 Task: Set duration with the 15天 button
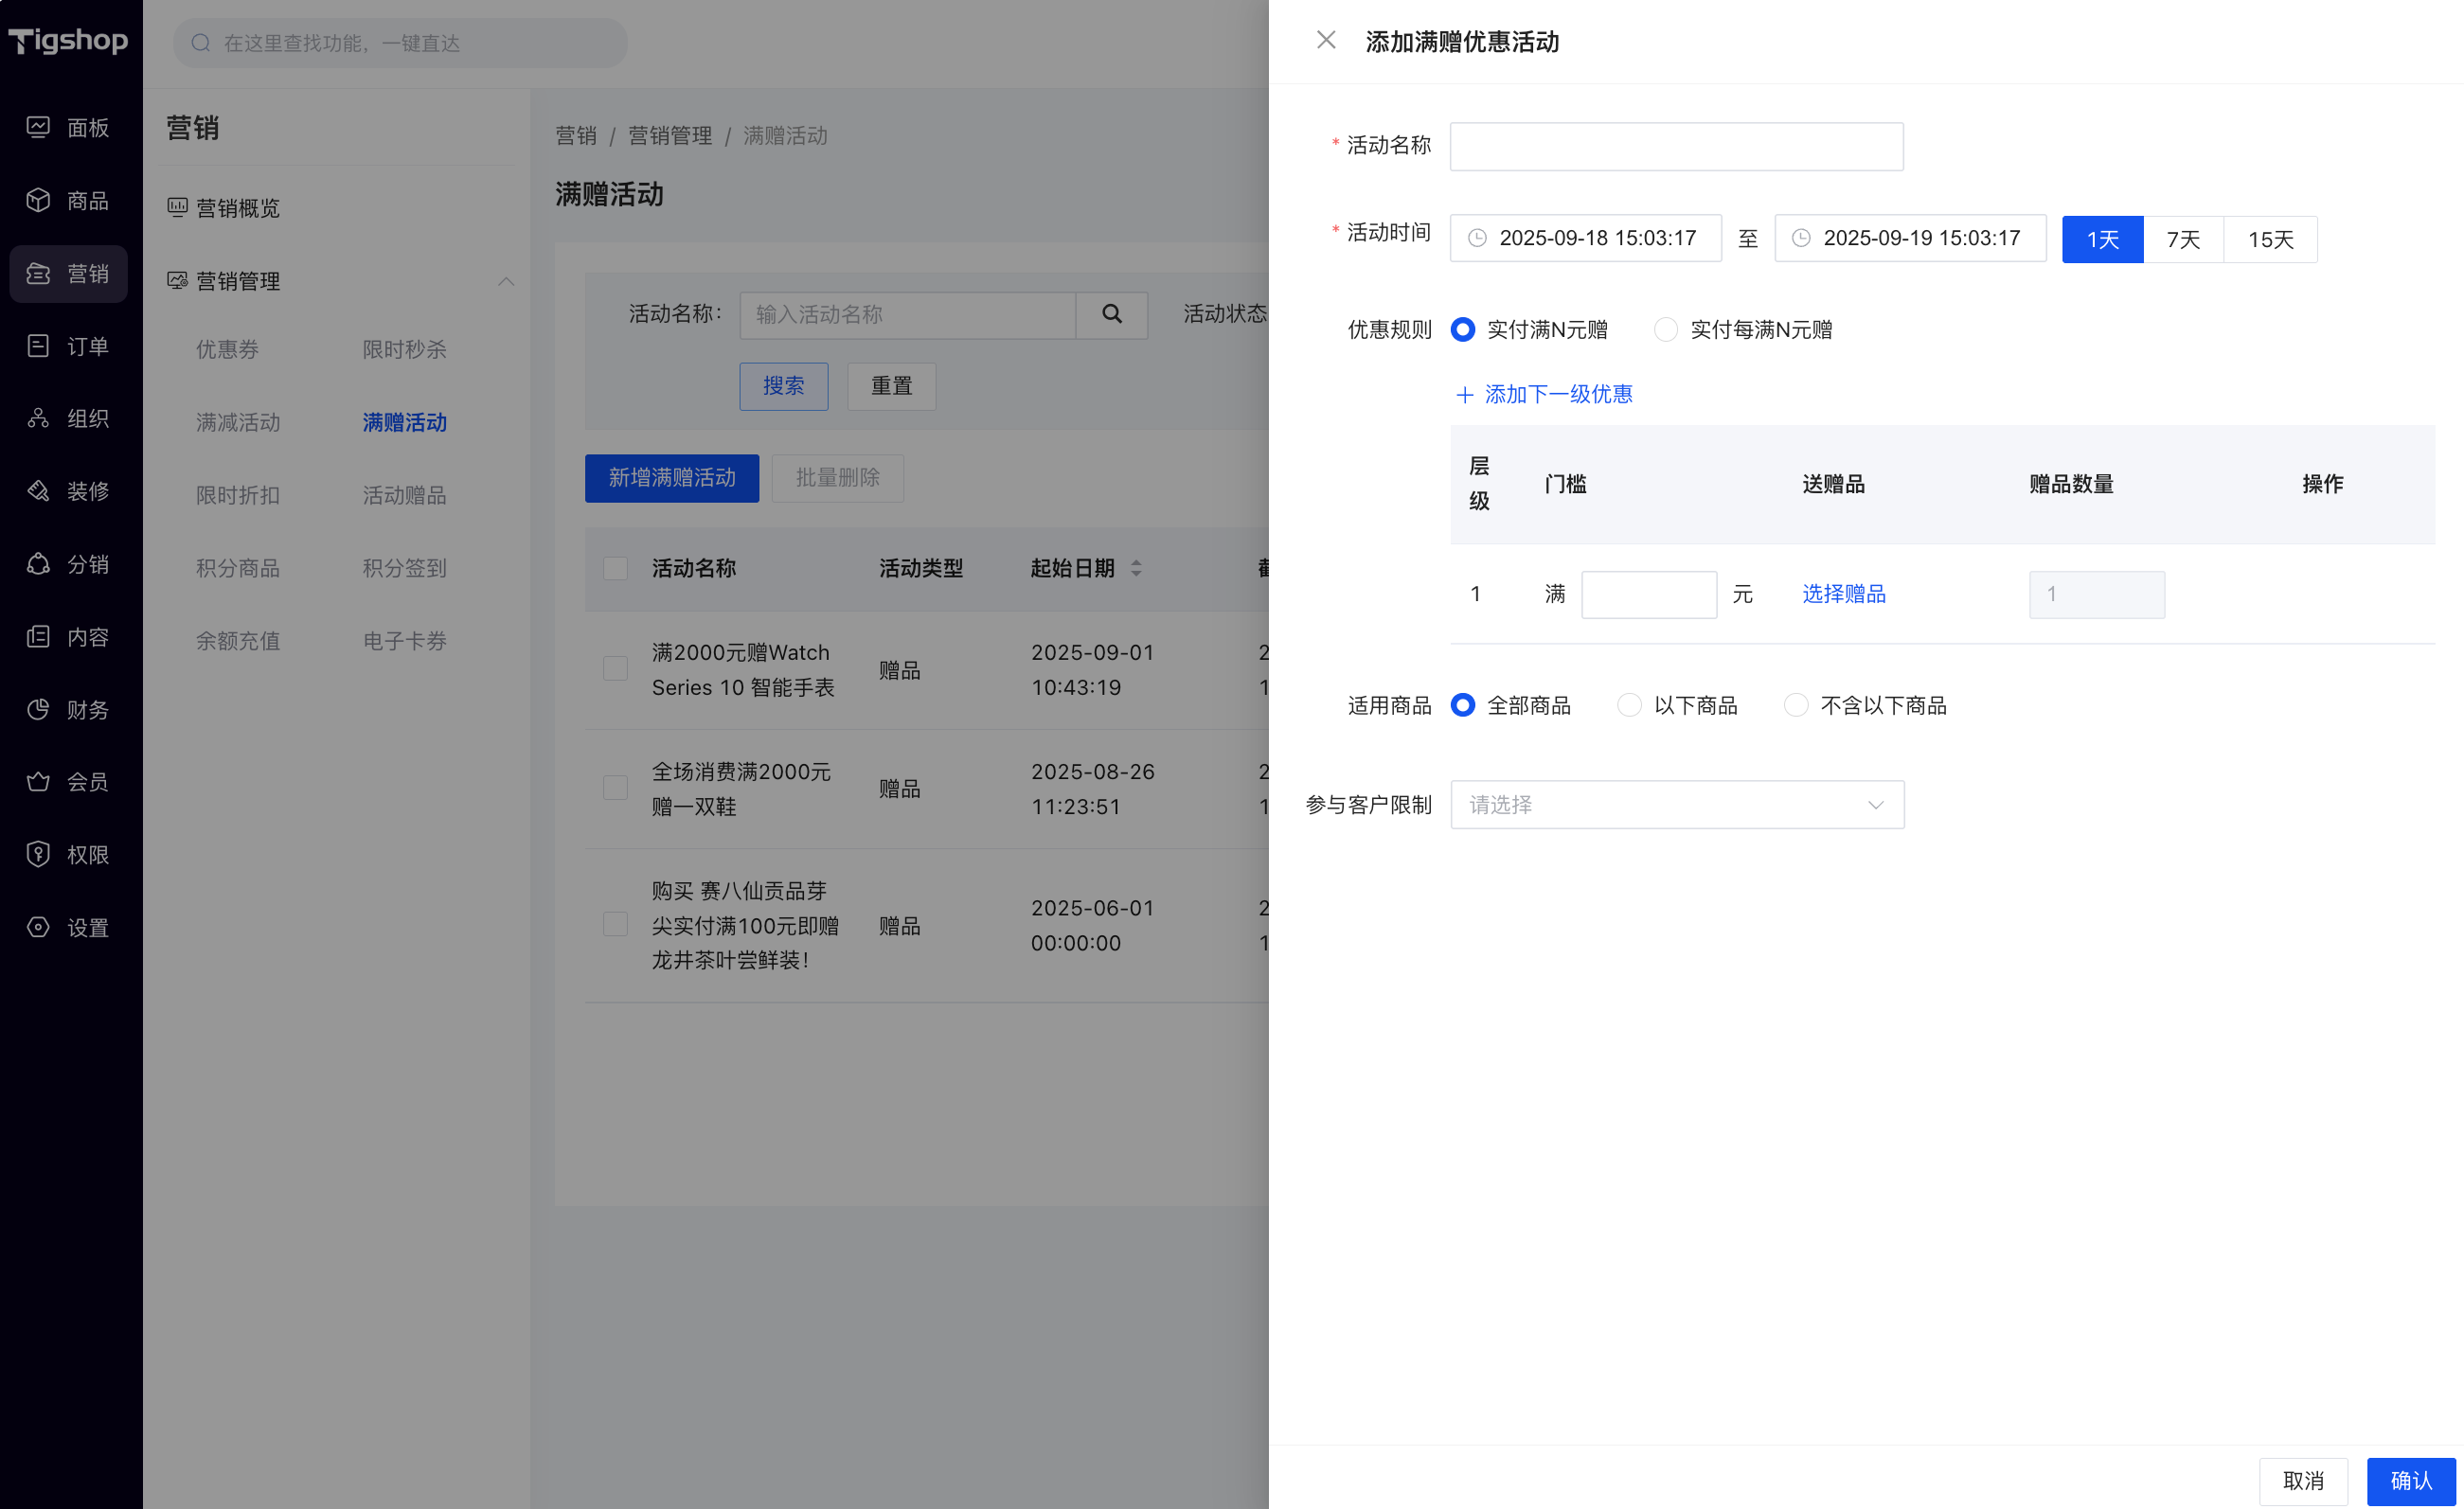(x=2271, y=239)
